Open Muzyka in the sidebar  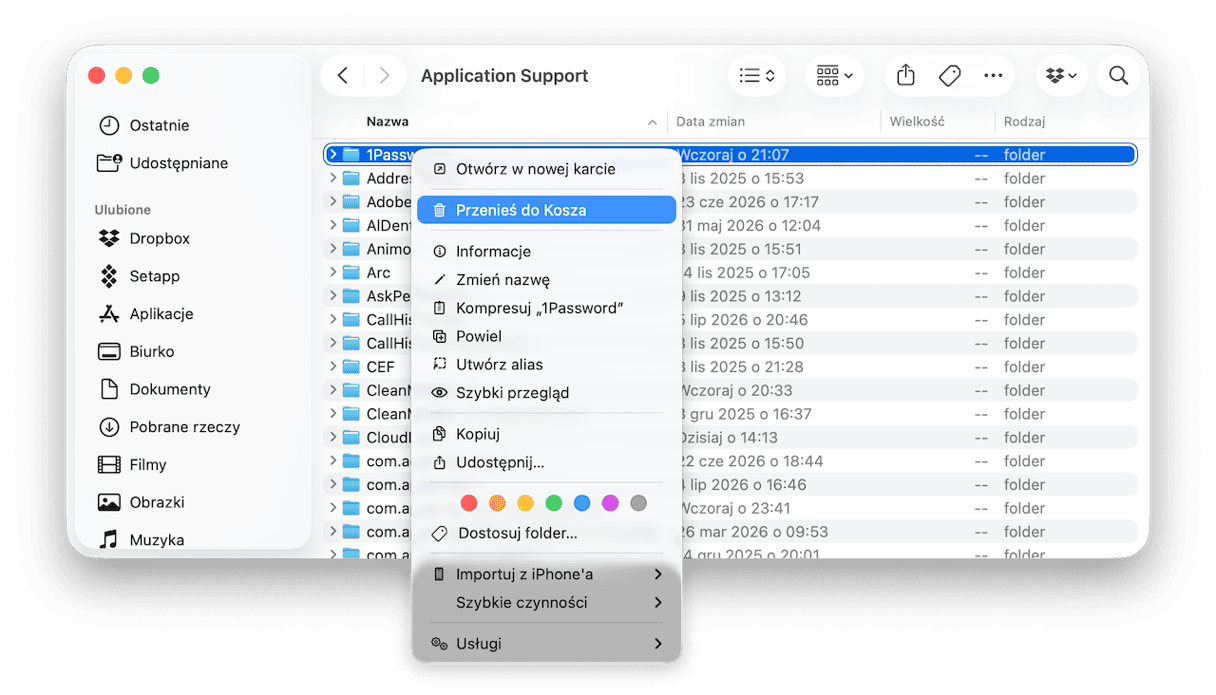tap(141, 540)
